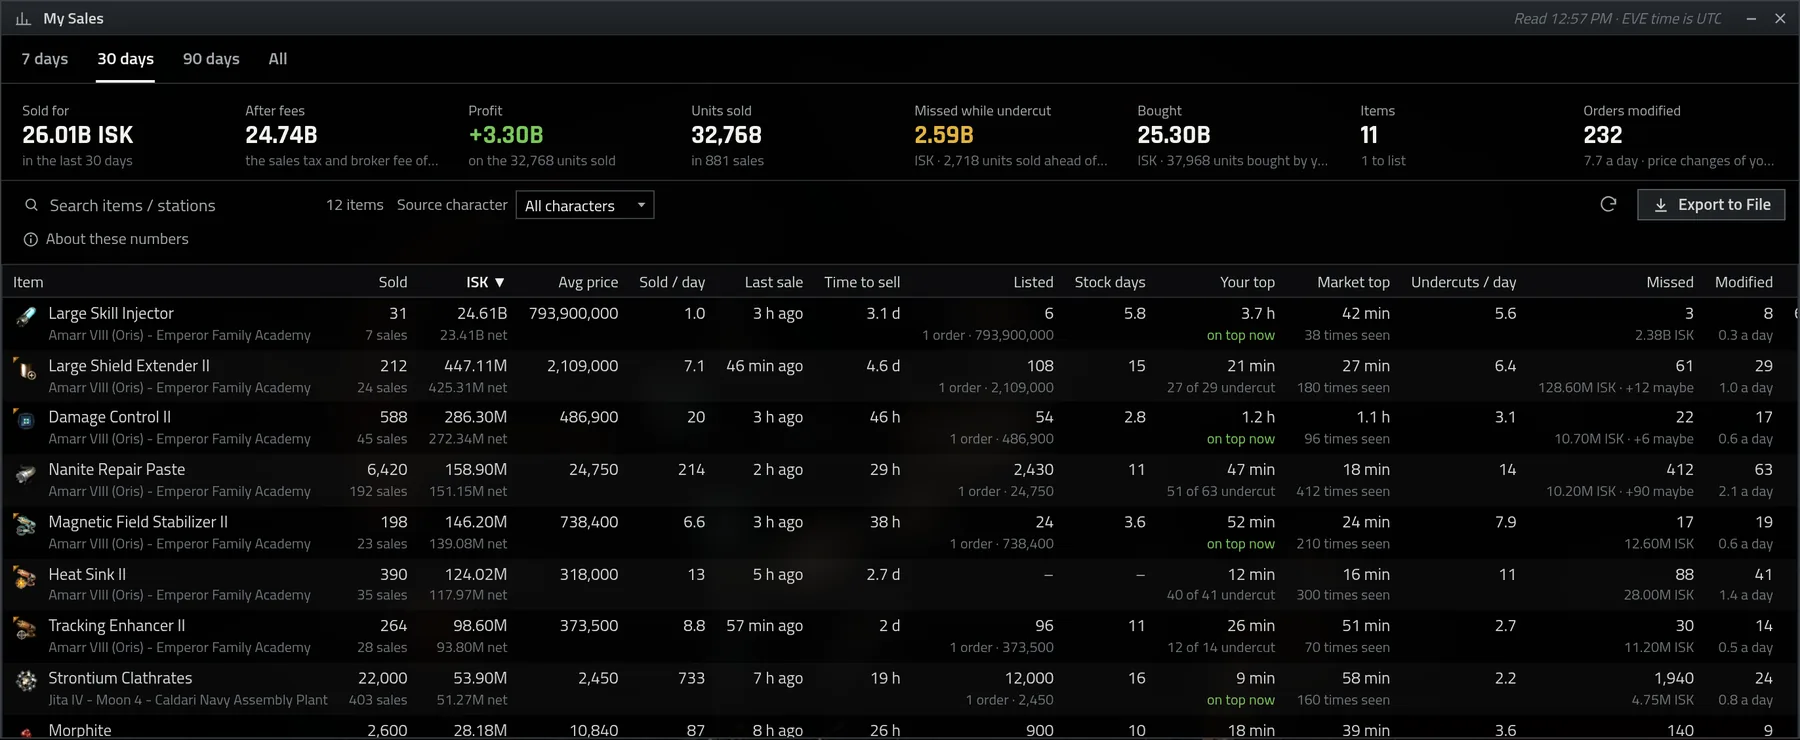Viewport: 1800px width, 740px height.
Task: Click the Strontium Clathrates item icon
Action: pos(26,681)
